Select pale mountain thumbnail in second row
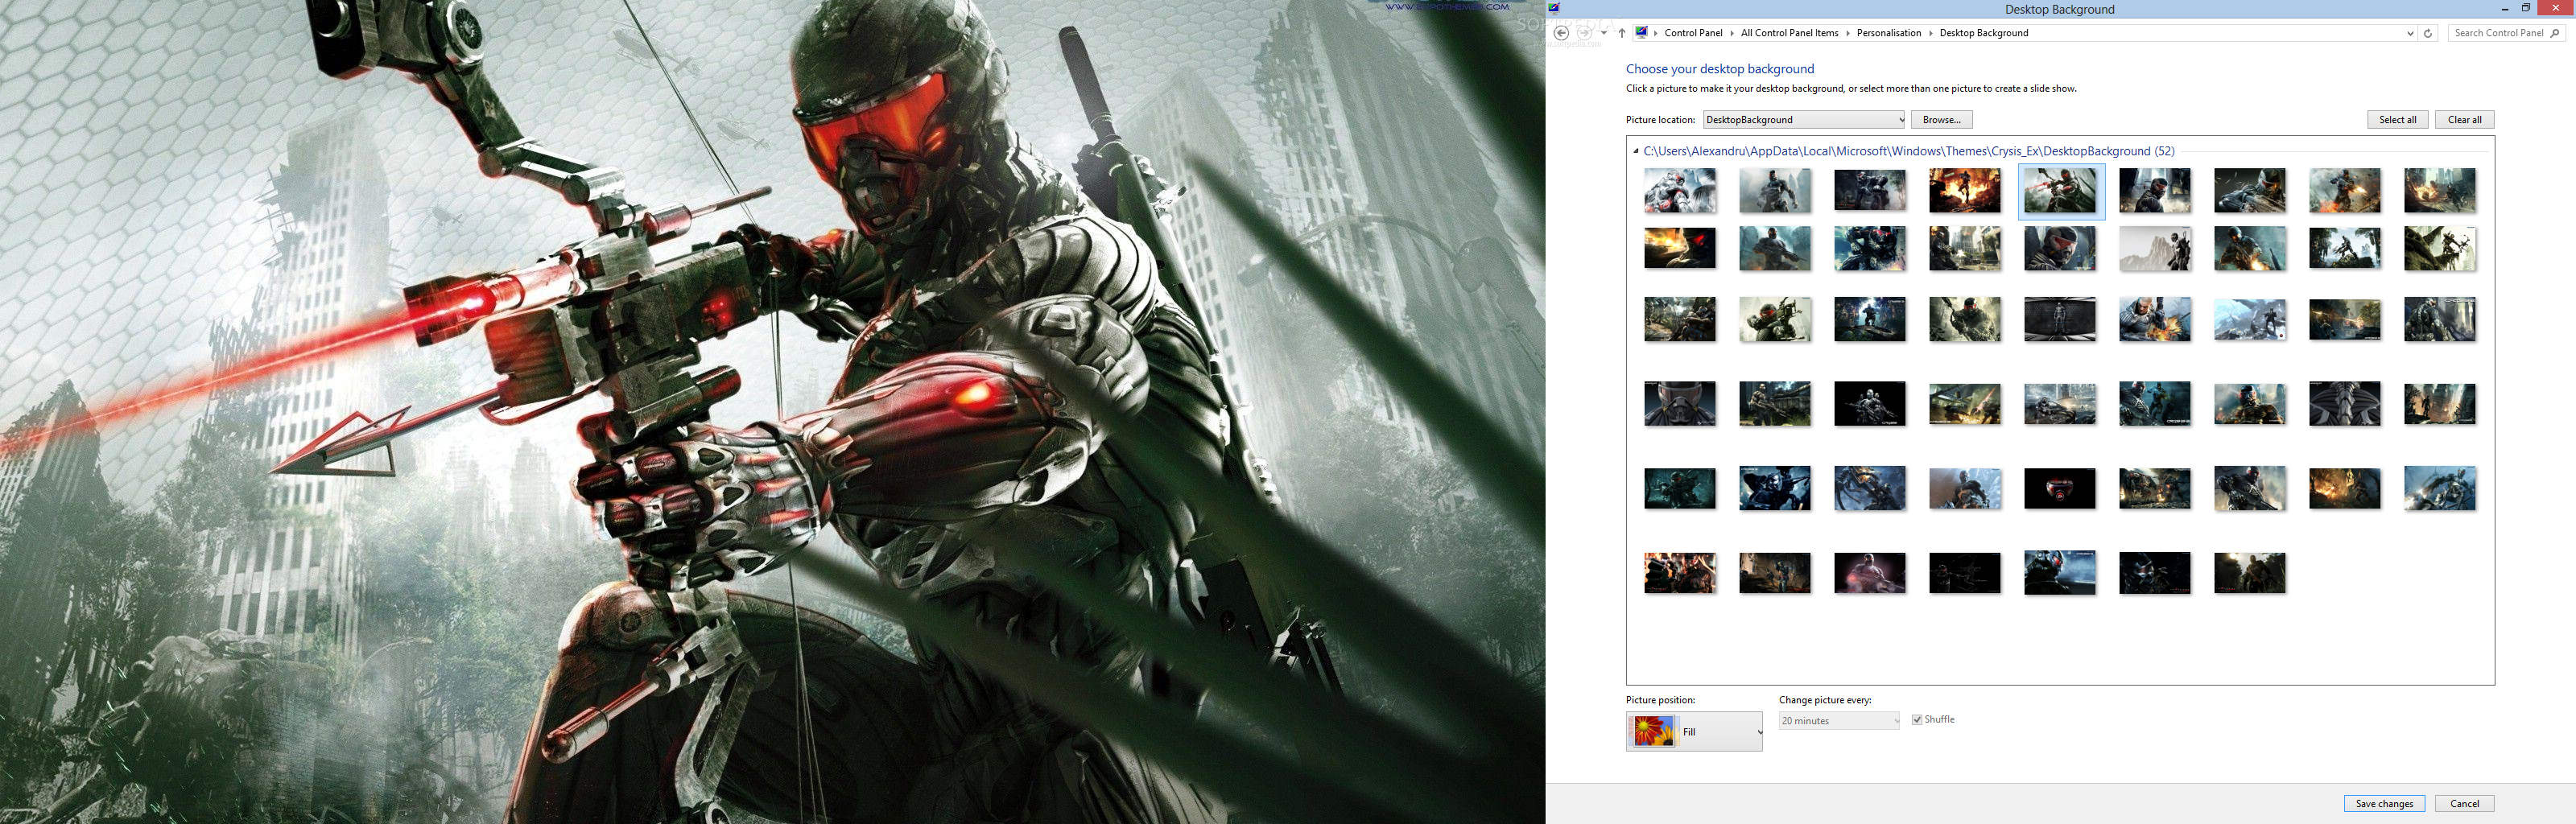This screenshot has height=824, width=2576. [x=2155, y=248]
